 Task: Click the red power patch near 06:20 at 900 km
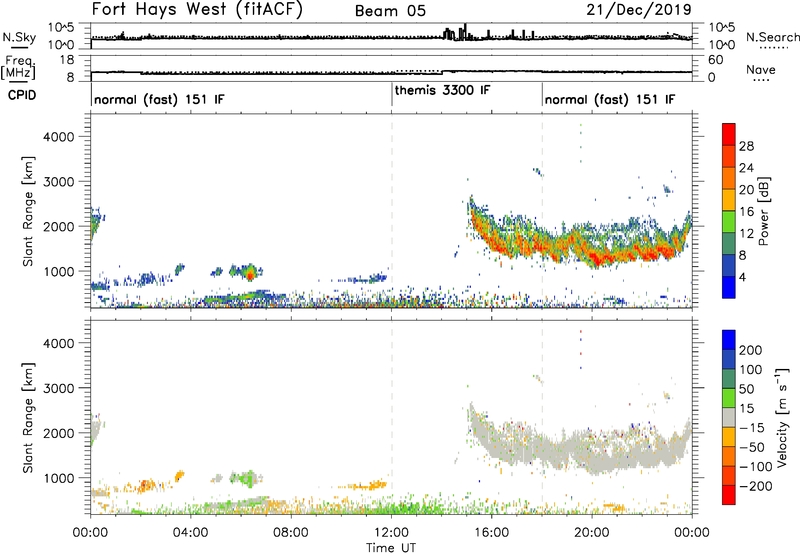250,274
